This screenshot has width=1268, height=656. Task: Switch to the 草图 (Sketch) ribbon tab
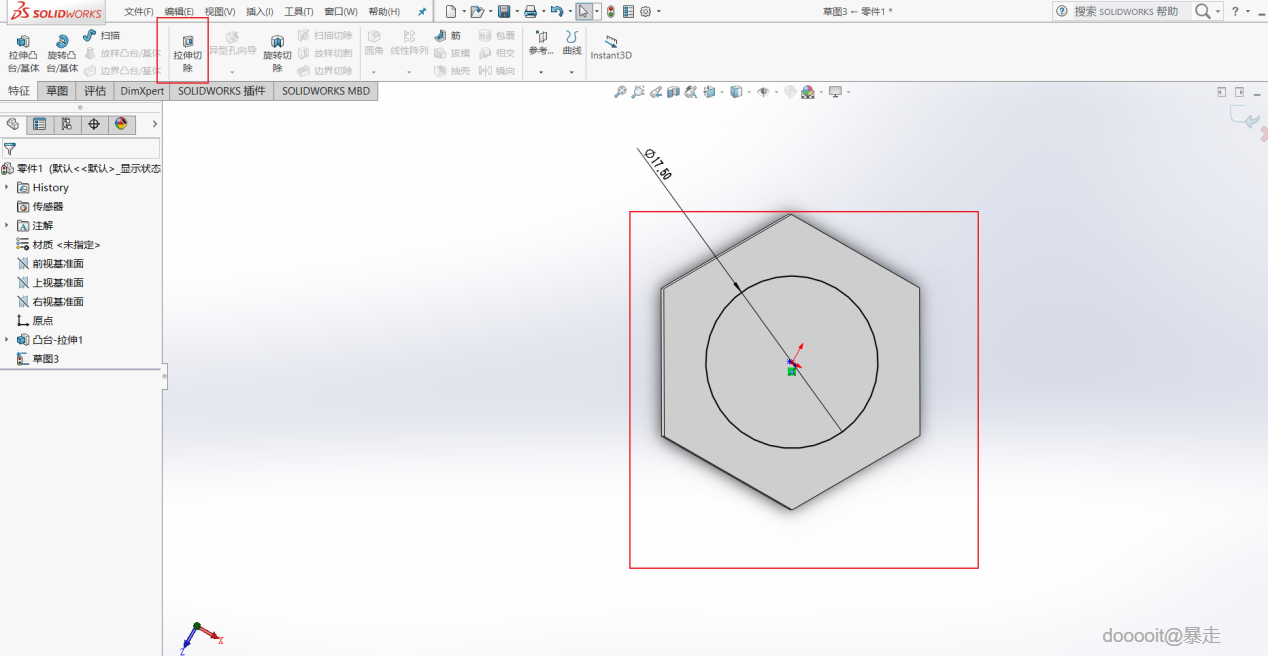tap(57, 91)
